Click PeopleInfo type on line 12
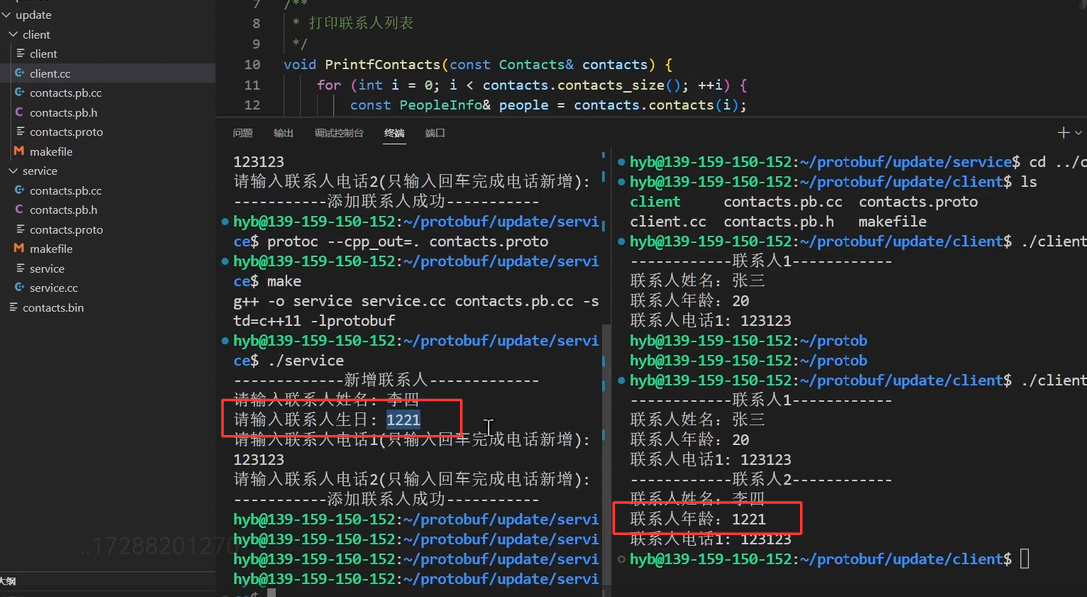1087x597 pixels. [x=440, y=105]
